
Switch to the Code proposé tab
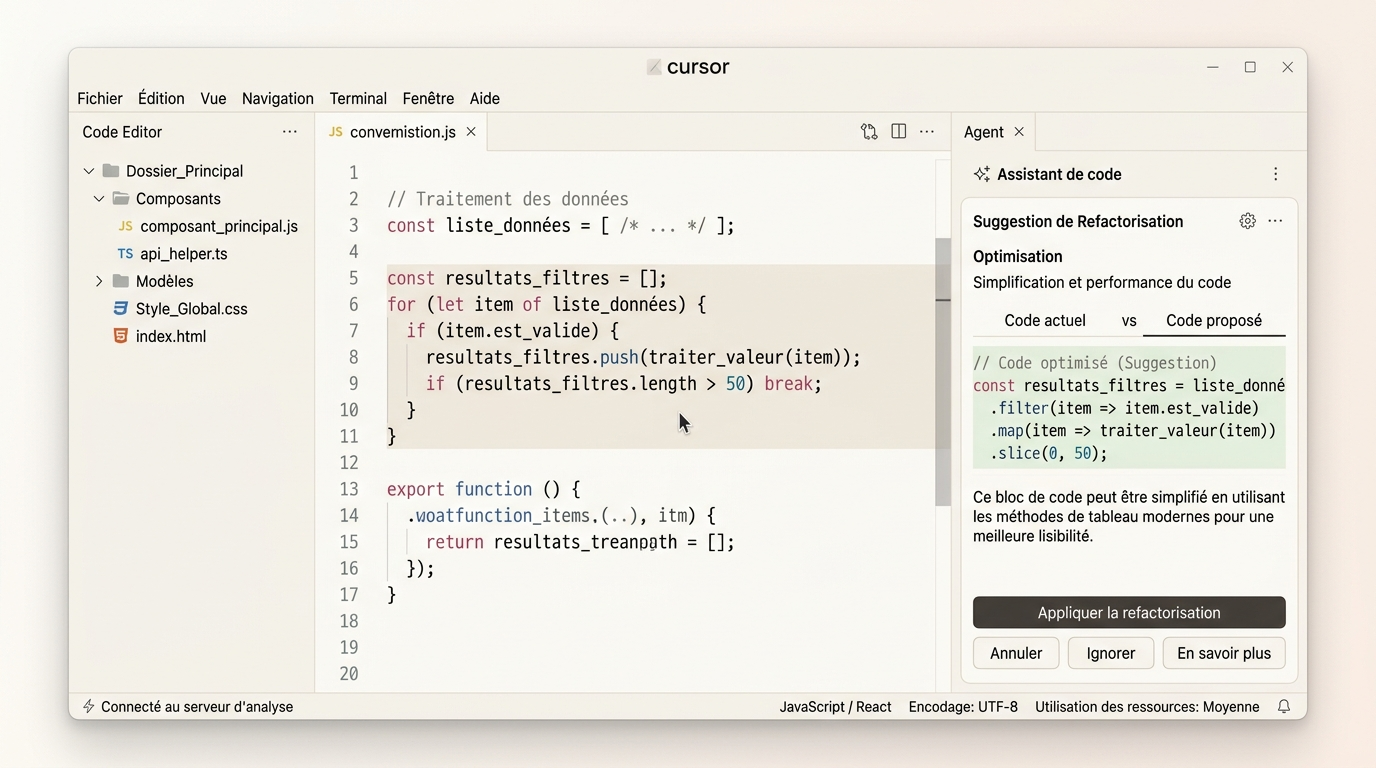click(x=1214, y=321)
